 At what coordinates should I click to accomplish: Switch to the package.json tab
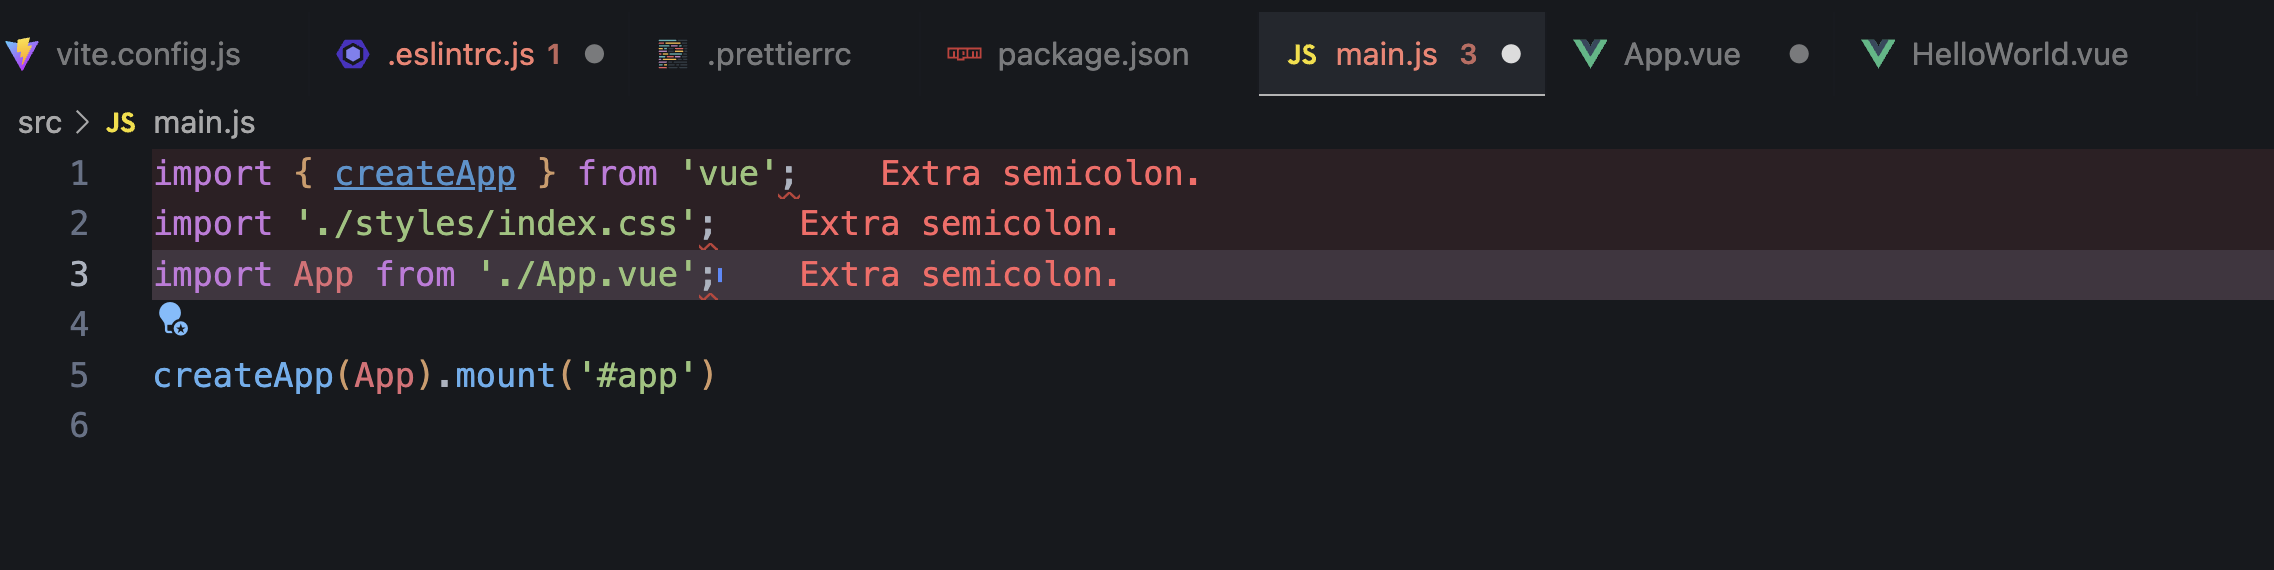point(1068,54)
